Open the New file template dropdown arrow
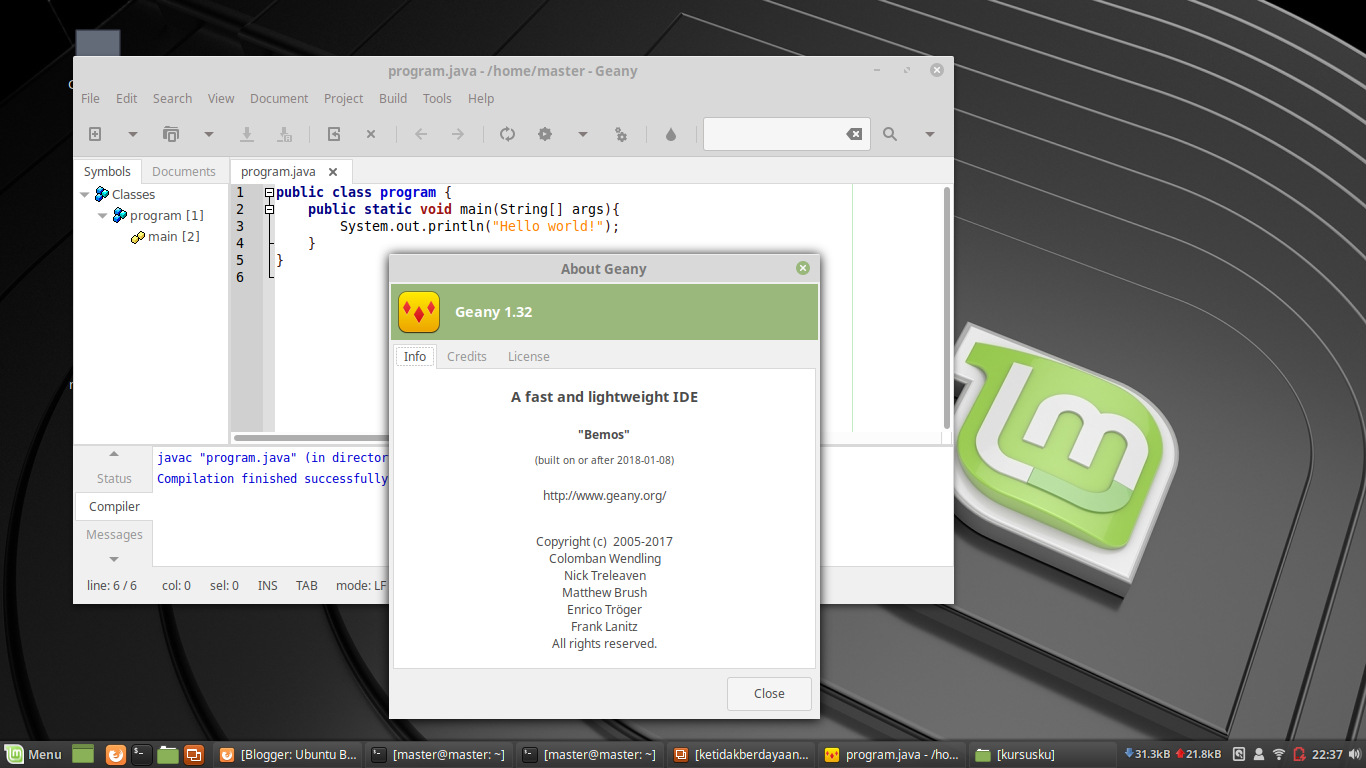 (132, 134)
